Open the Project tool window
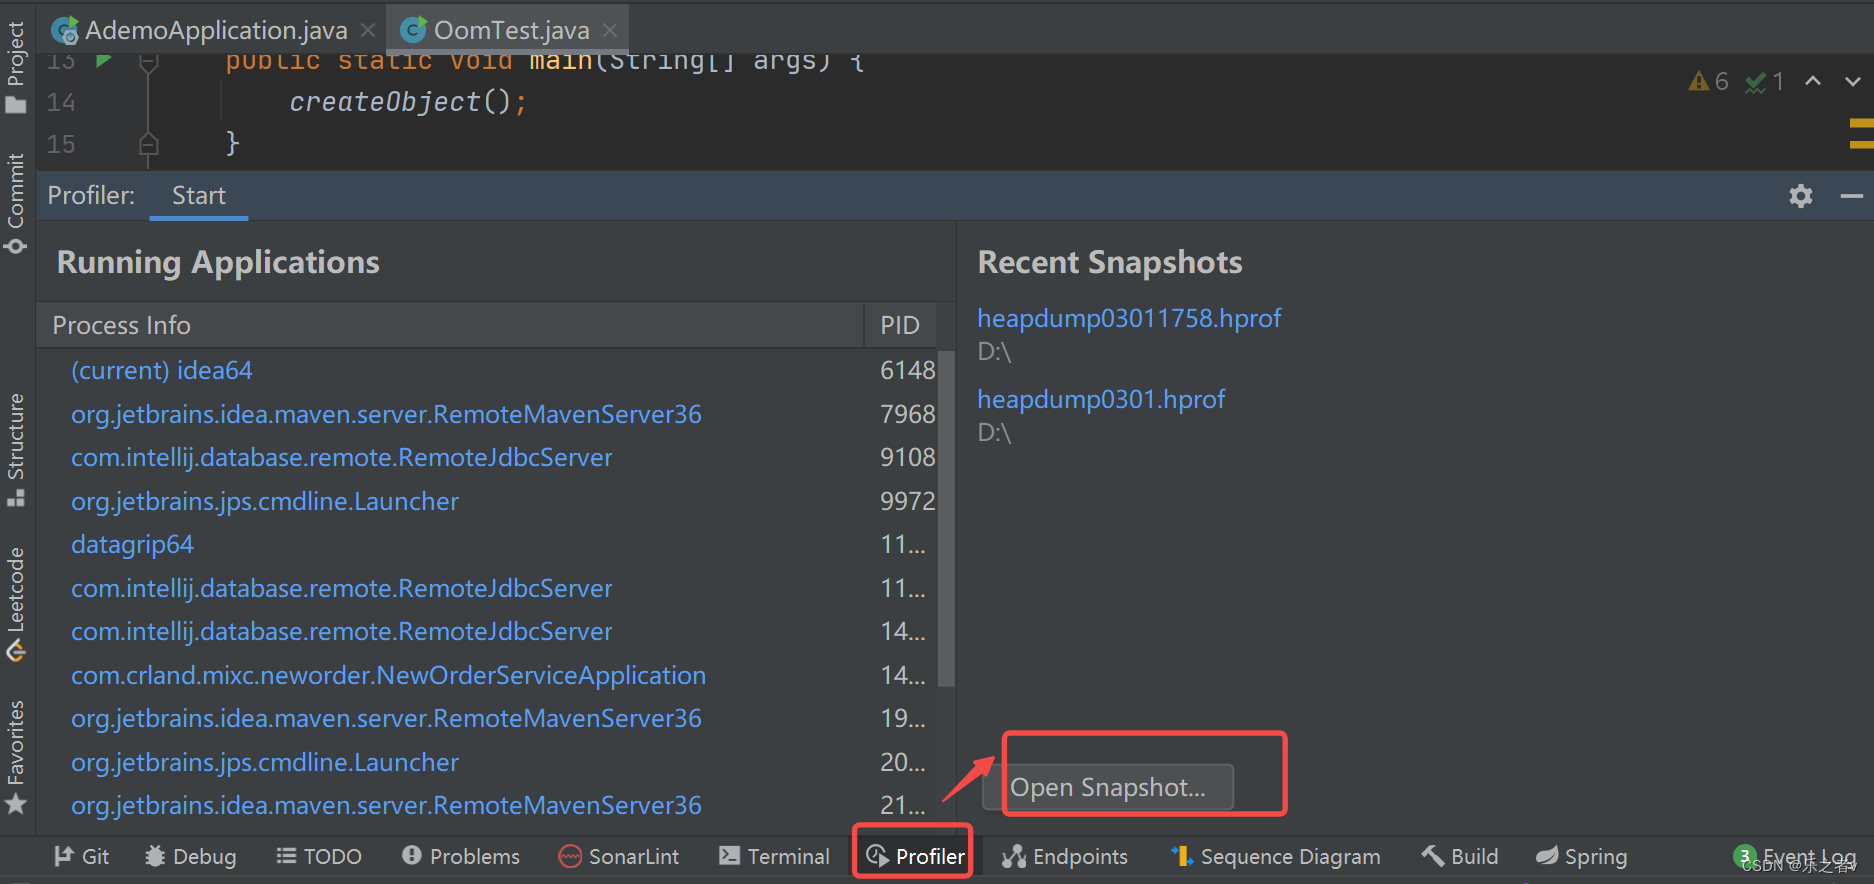 click(x=16, y=68)
